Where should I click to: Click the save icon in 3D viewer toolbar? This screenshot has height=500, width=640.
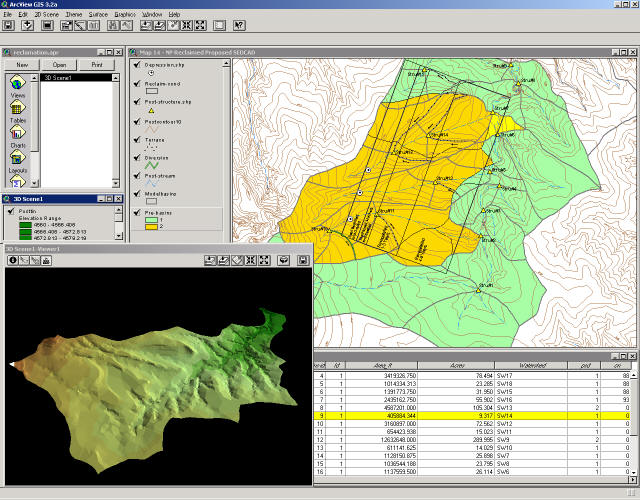[303, 260]
